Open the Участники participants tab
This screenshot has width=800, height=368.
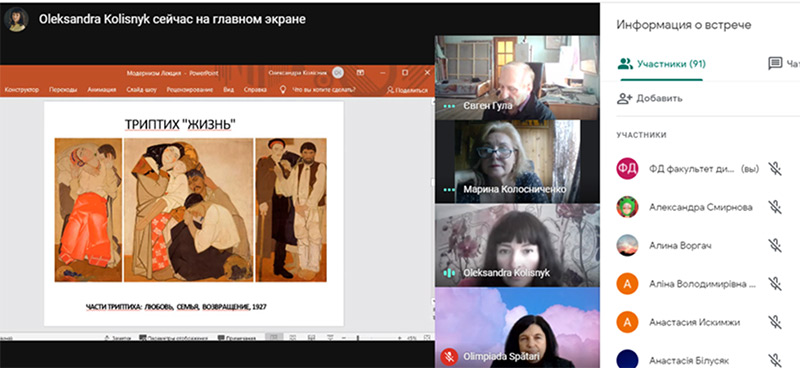662,64
